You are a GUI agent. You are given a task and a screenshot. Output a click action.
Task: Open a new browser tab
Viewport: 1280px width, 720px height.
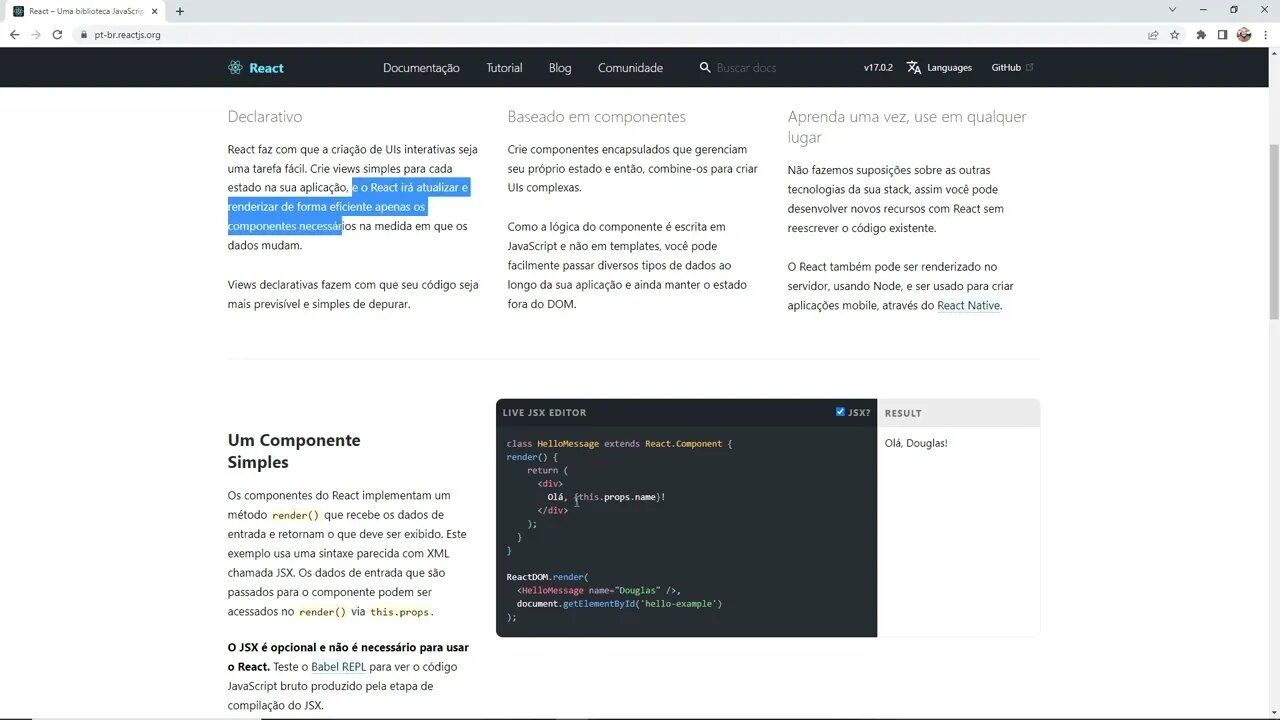coord(180,11)
